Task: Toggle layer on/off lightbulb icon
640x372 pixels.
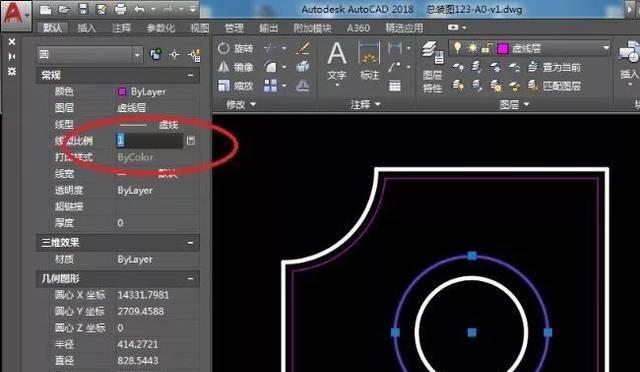Action: 458,48
